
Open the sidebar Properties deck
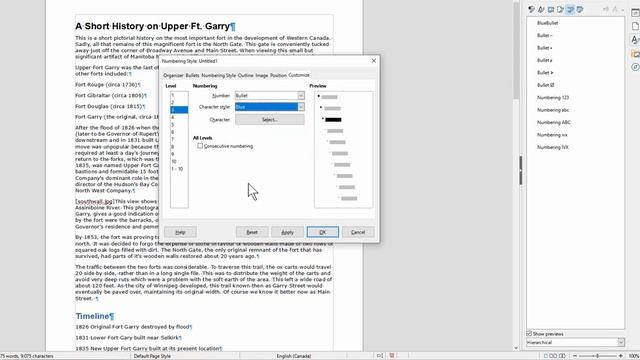[635, 13]
